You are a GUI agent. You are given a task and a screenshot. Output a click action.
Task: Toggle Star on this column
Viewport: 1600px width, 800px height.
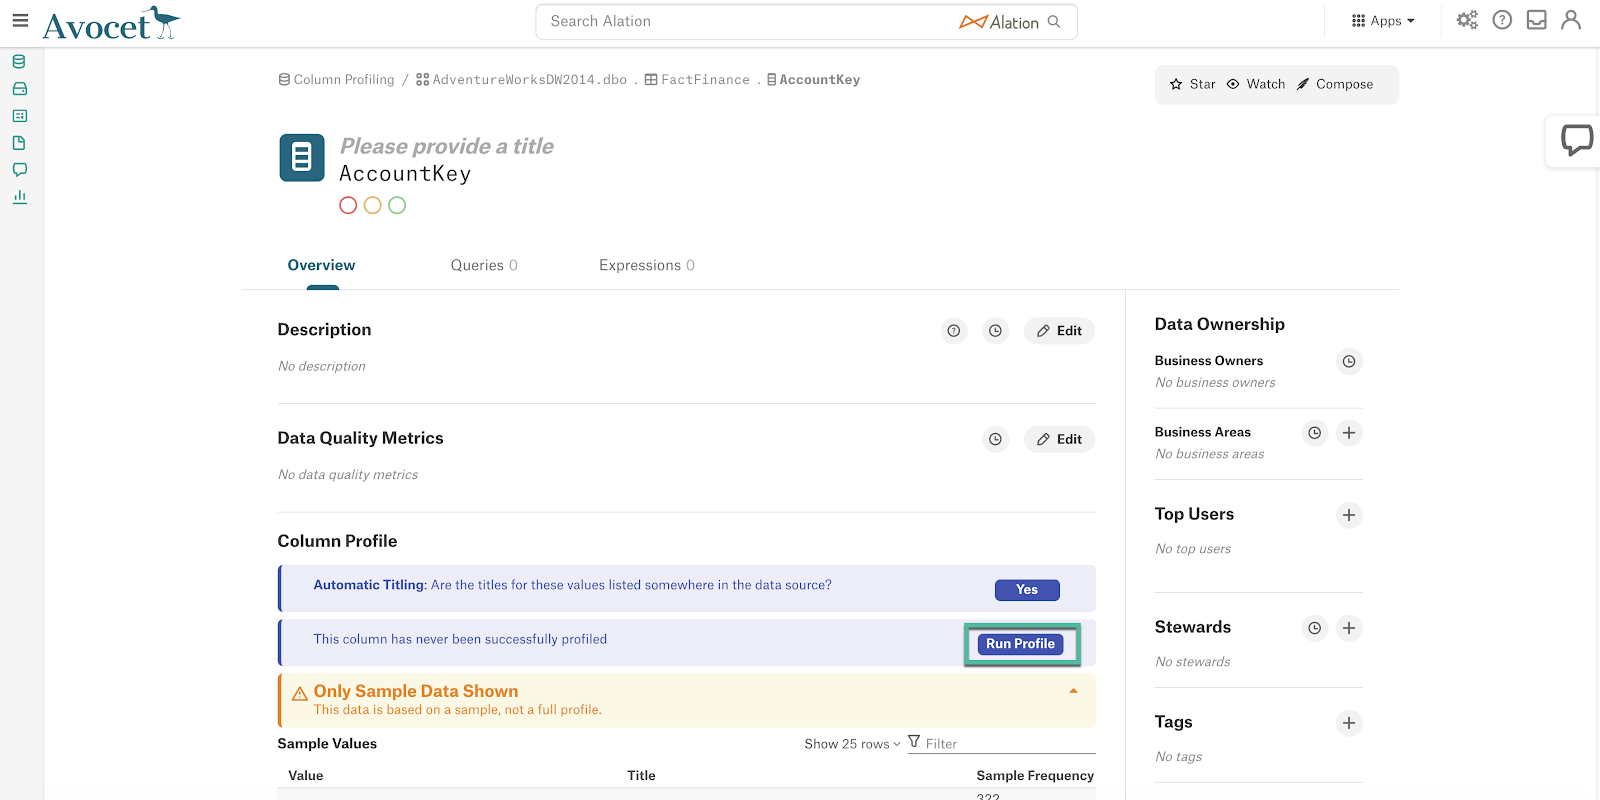point(1192,84)
